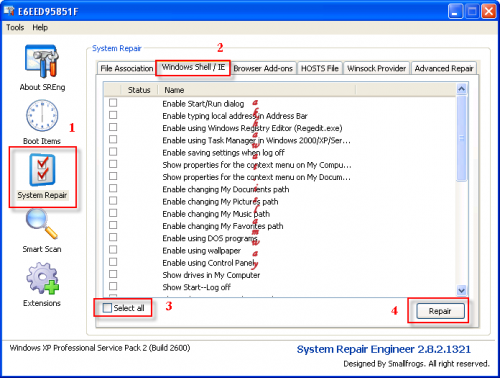Click the Status column header
The image size is (500, 378).
coord(139,90)
